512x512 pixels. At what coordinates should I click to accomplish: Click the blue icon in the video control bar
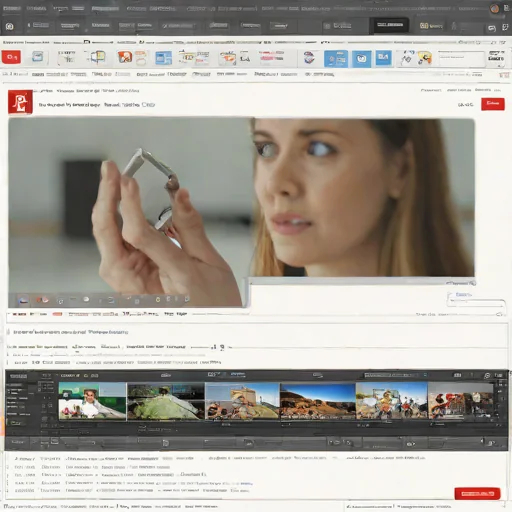(23, 300)
